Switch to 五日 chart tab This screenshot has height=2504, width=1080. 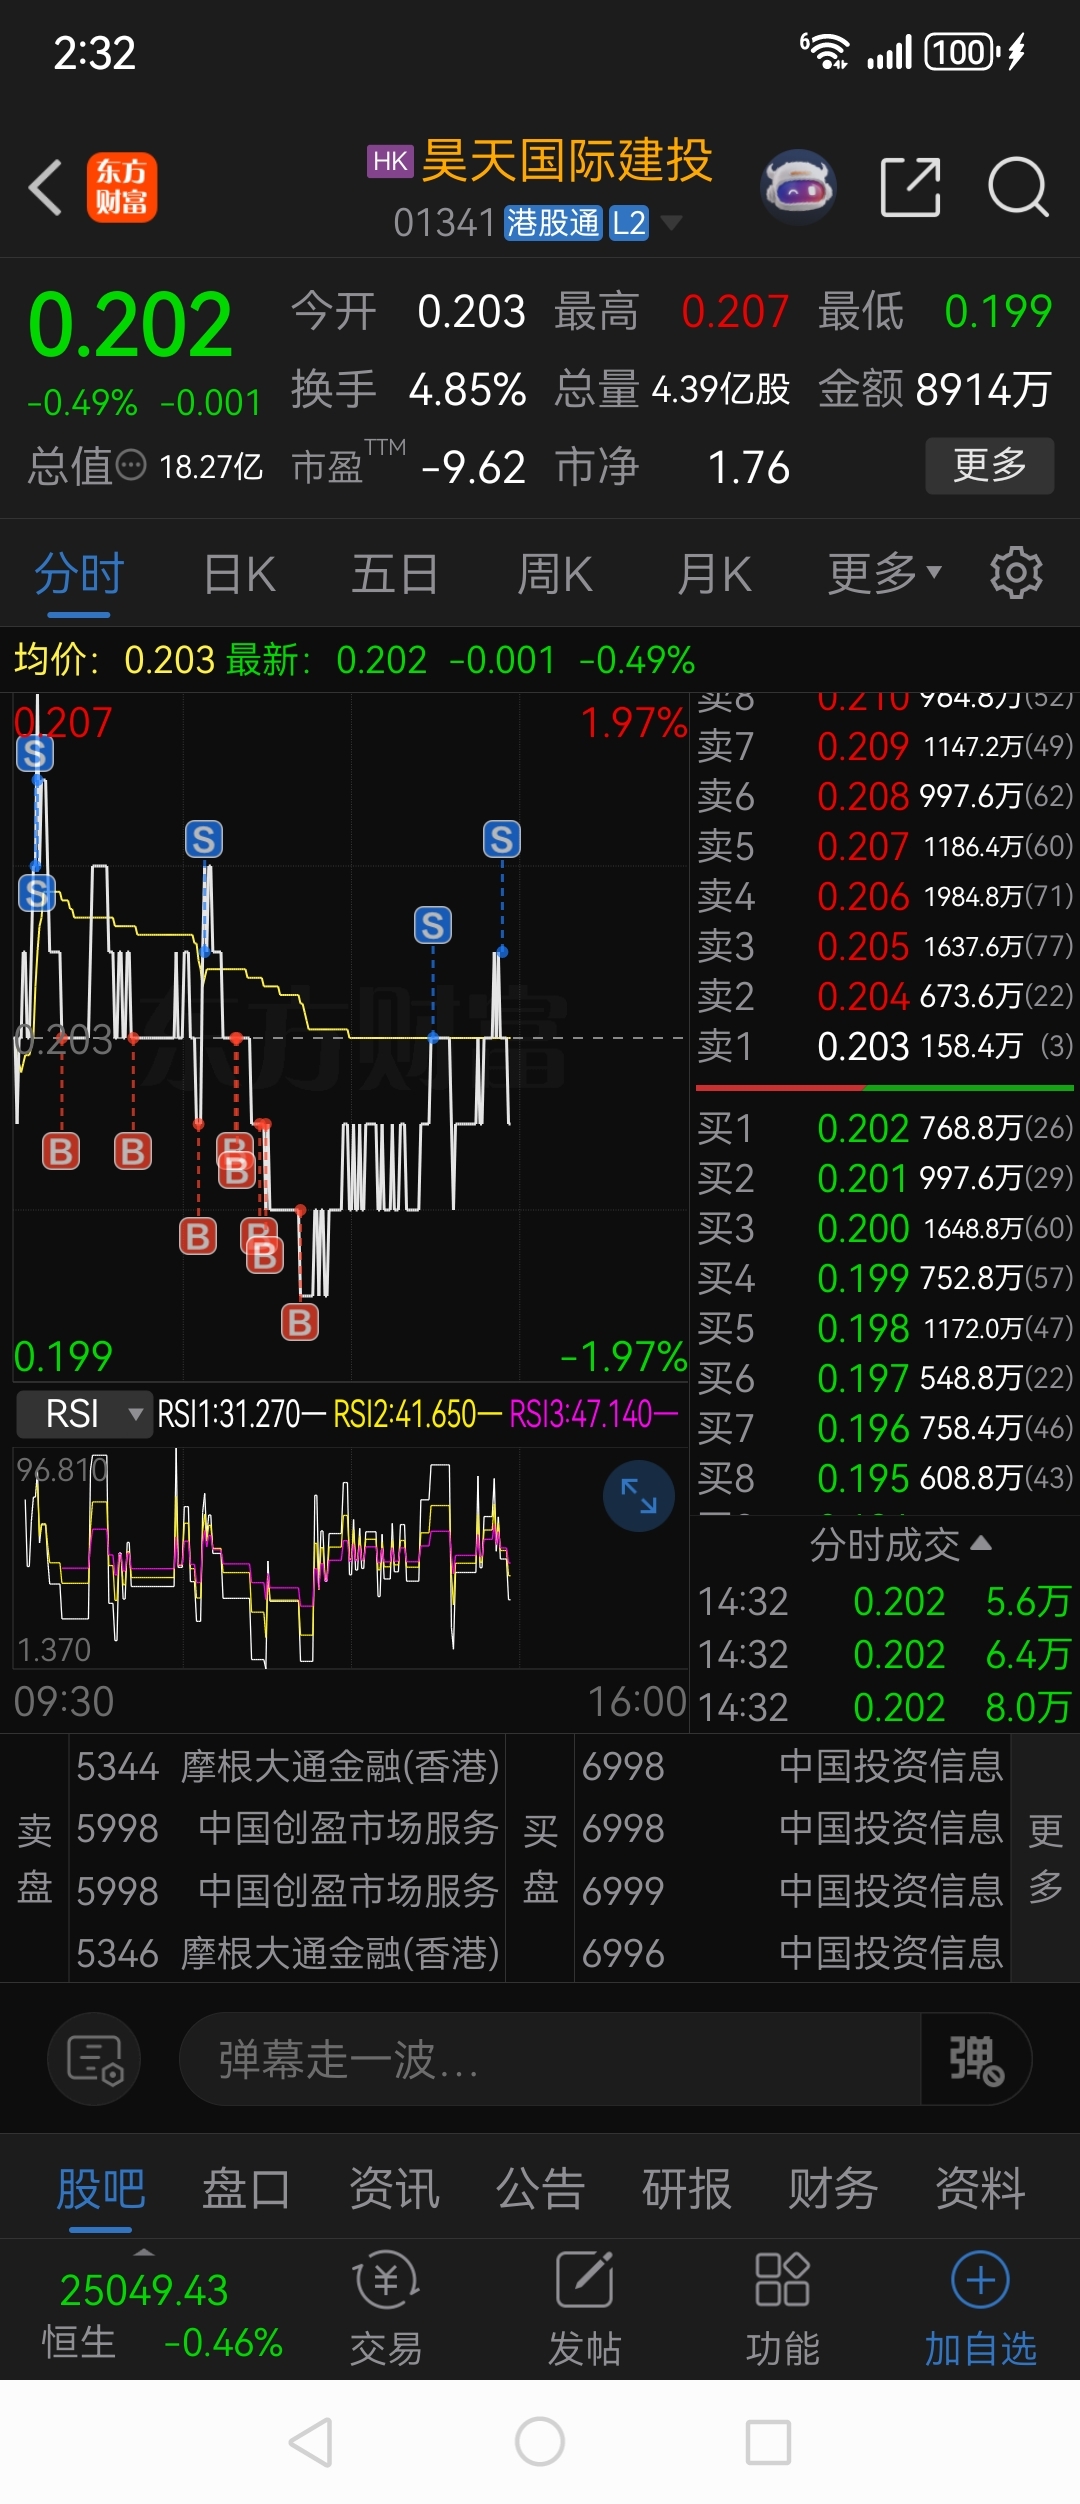395,574
